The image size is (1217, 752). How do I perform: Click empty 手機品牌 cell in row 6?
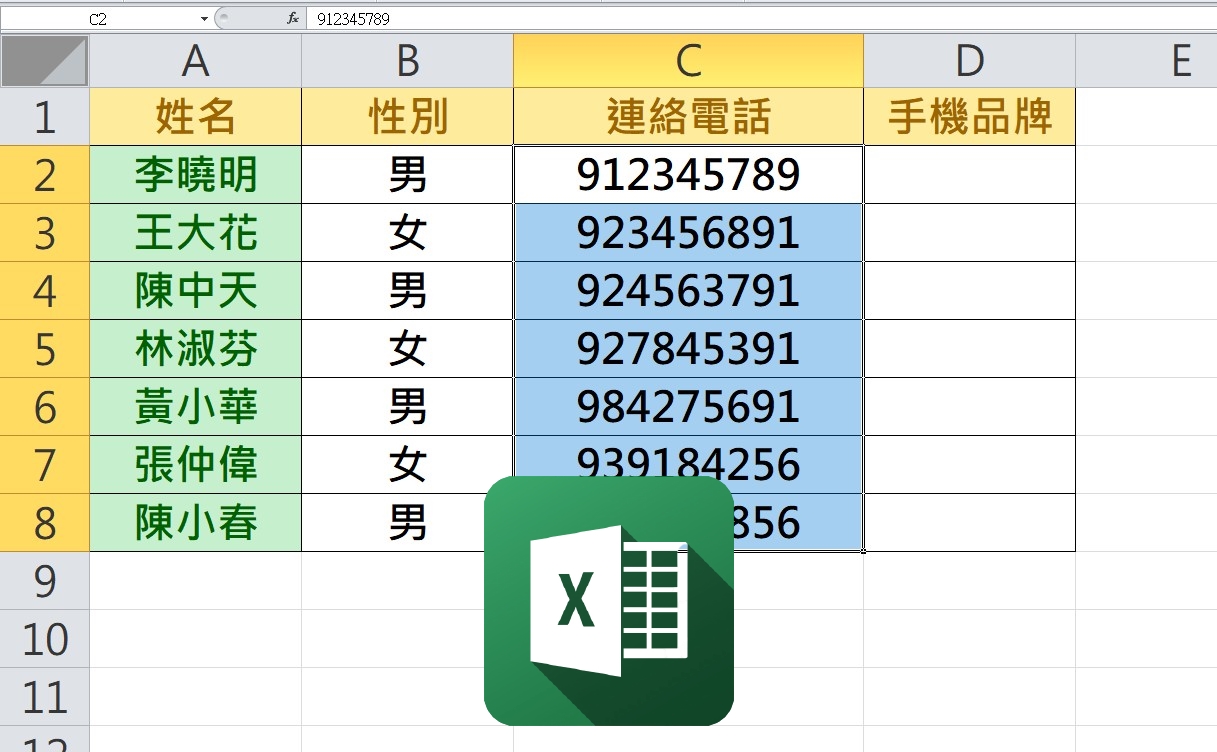(x=970, y=407)
